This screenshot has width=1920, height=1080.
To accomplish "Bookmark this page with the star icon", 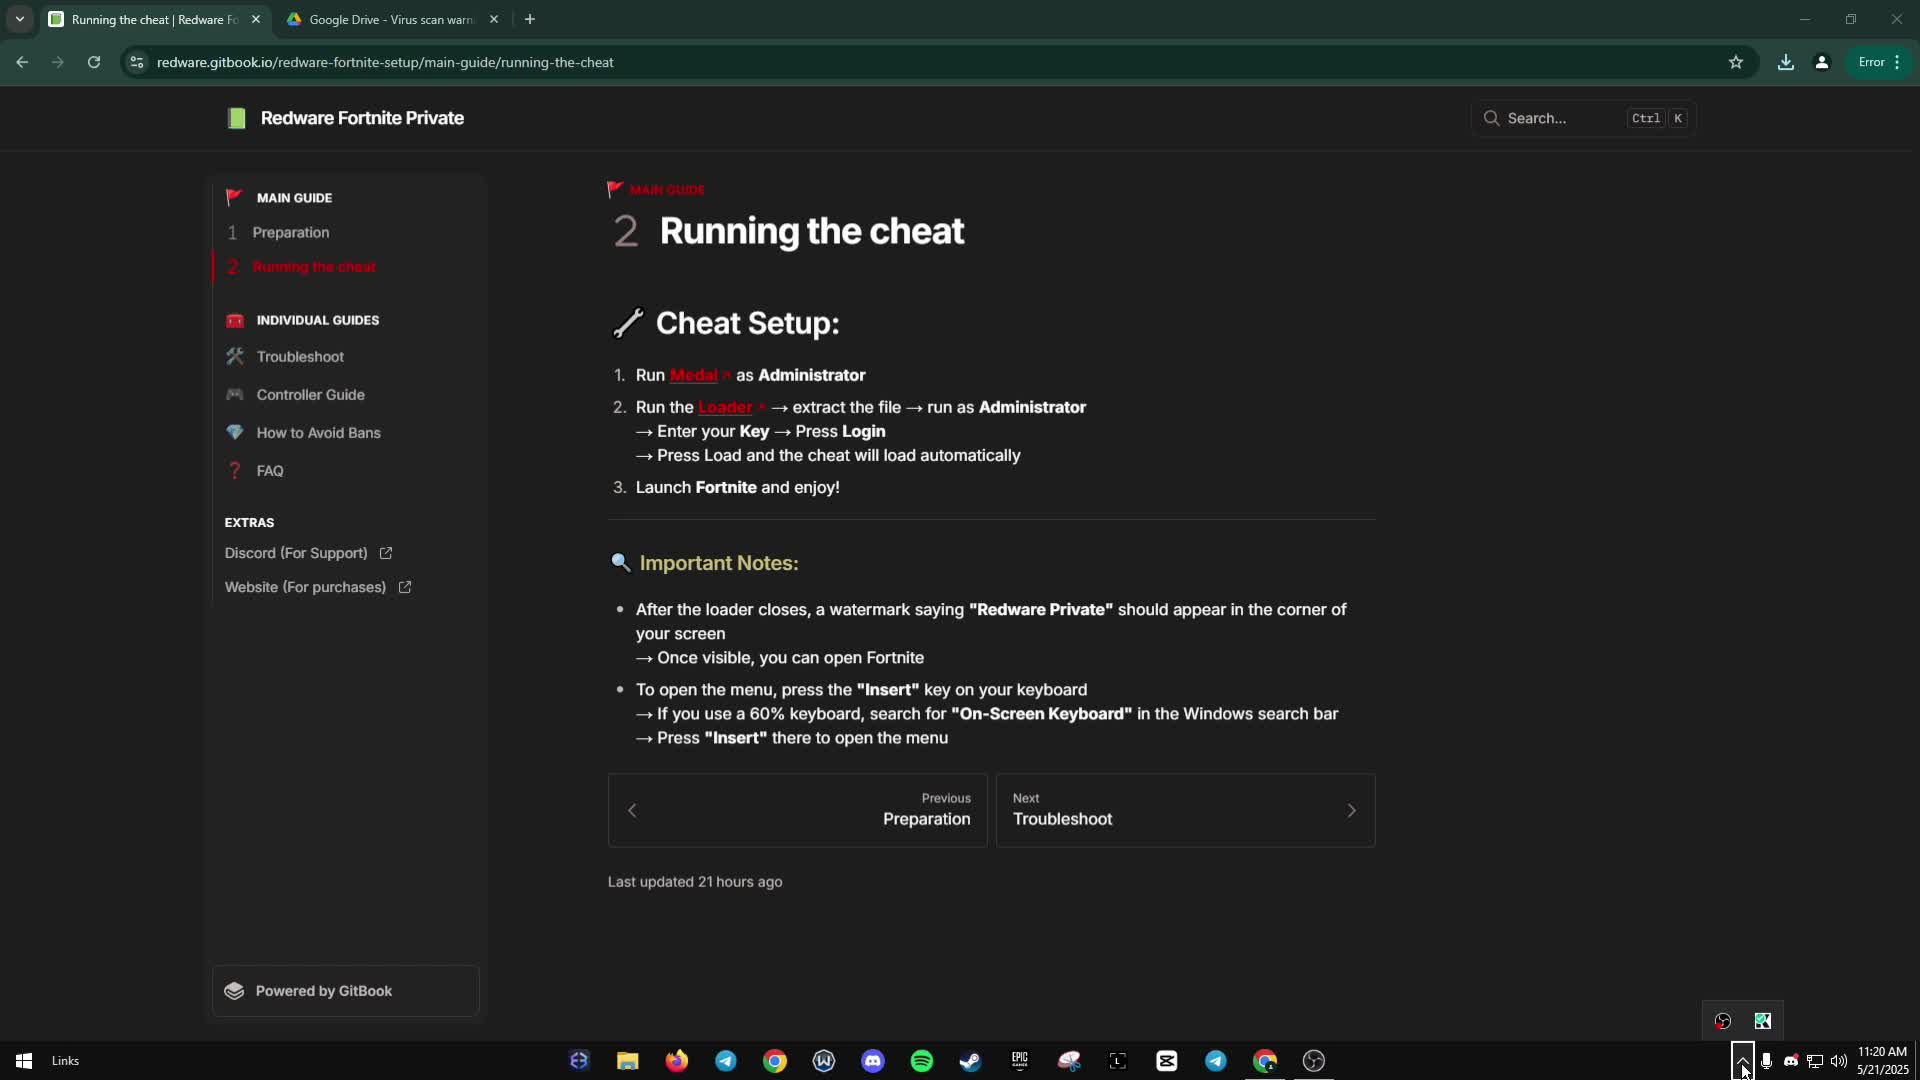I will (x=1737, y=62).
